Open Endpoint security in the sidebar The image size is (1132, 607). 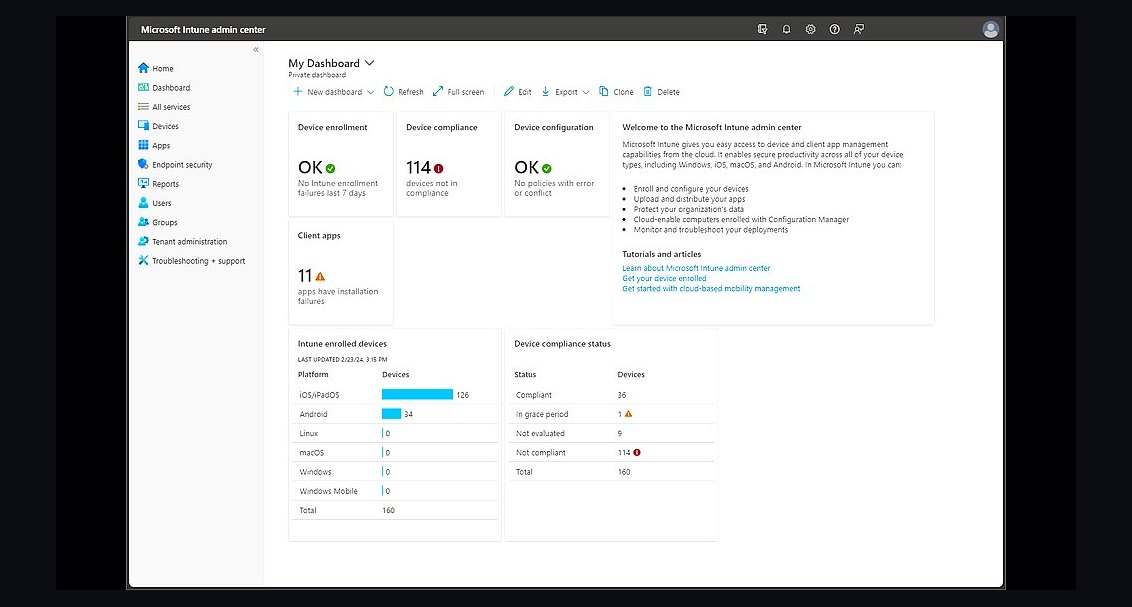[x=175, y=165]
